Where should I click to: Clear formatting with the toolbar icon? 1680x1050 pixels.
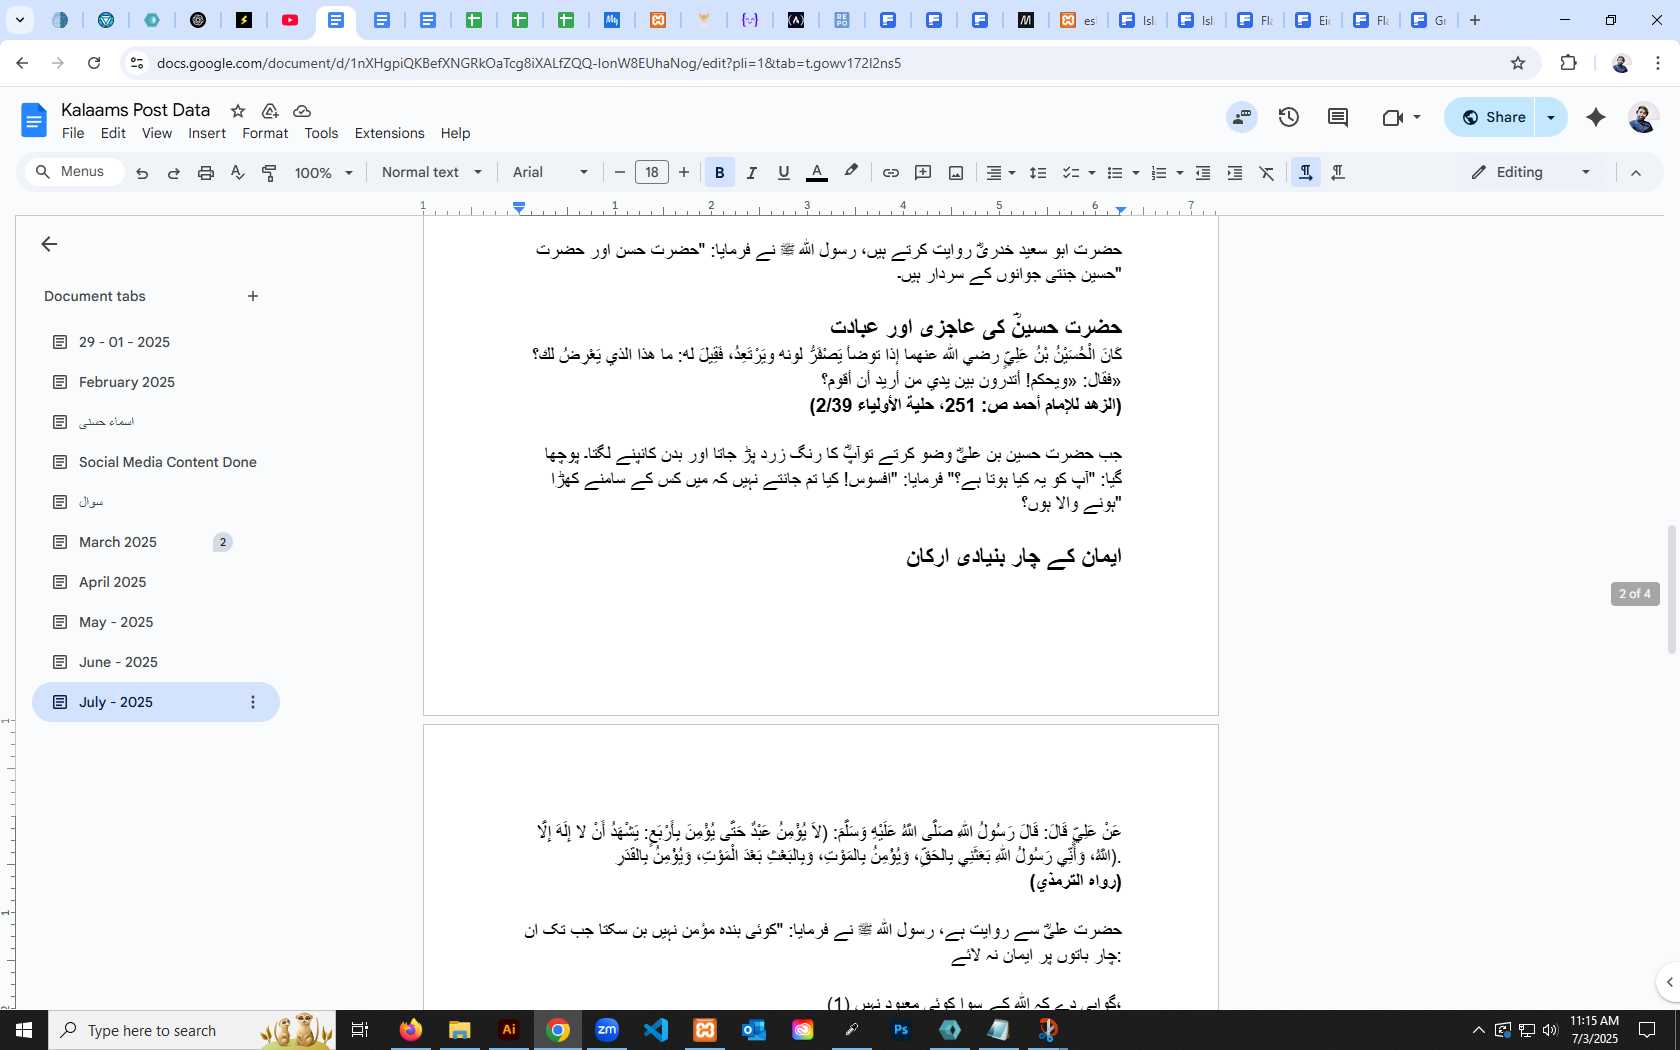click(1267, 173)
